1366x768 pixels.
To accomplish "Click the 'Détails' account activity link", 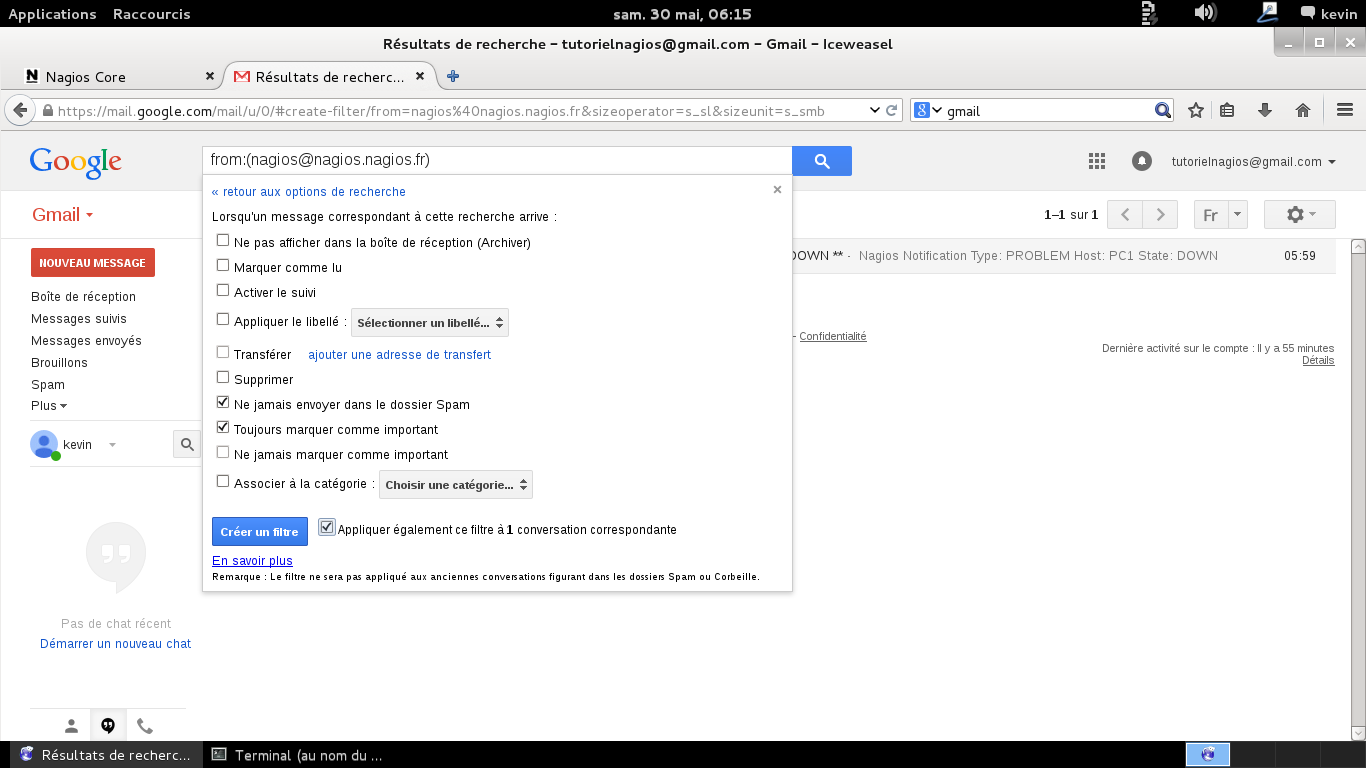I will click(1318, 360).
